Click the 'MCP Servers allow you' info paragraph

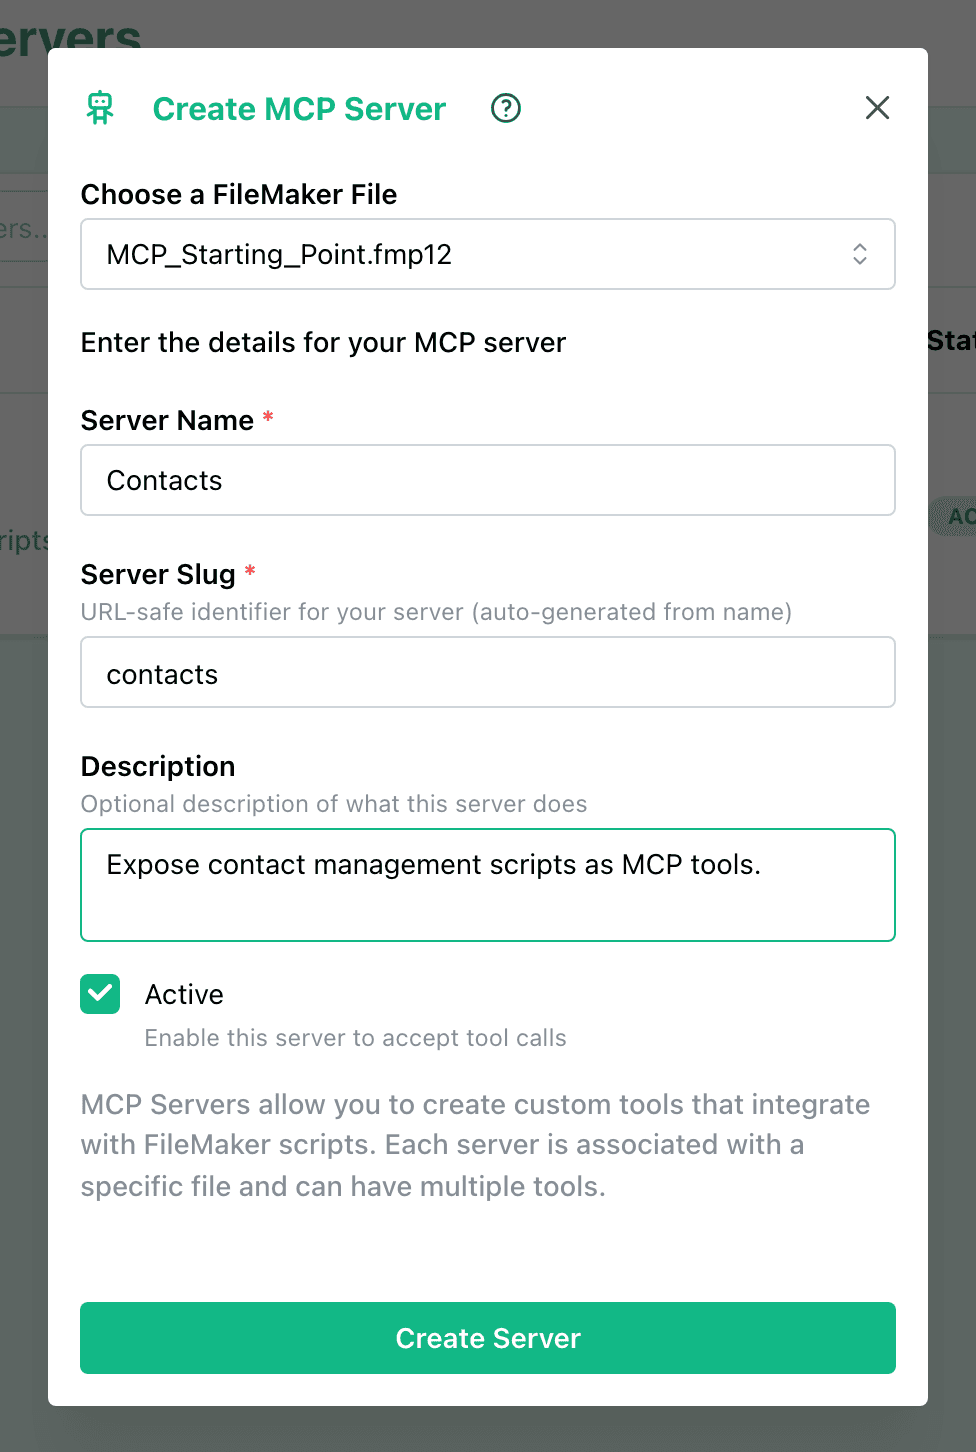pos(475,1145)
